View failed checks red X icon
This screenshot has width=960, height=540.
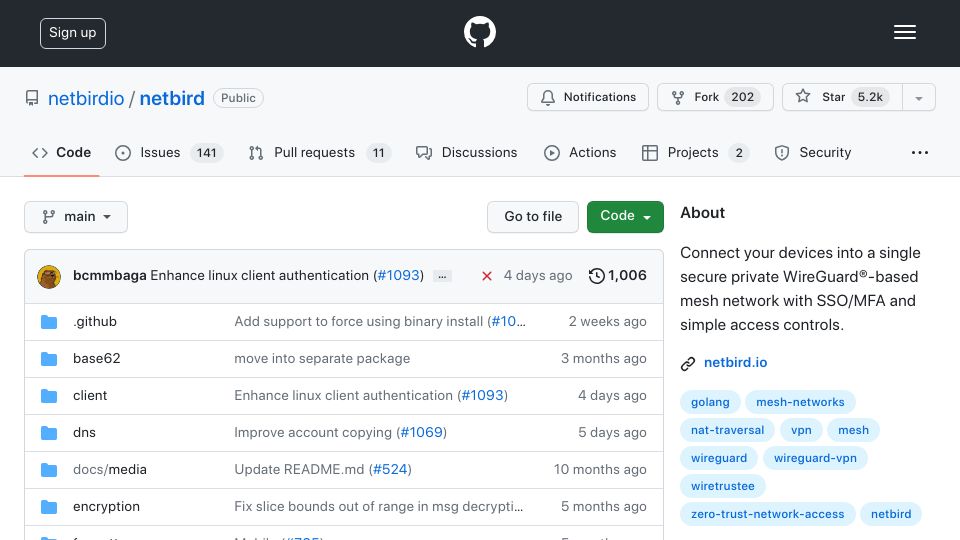pos(487,276)
